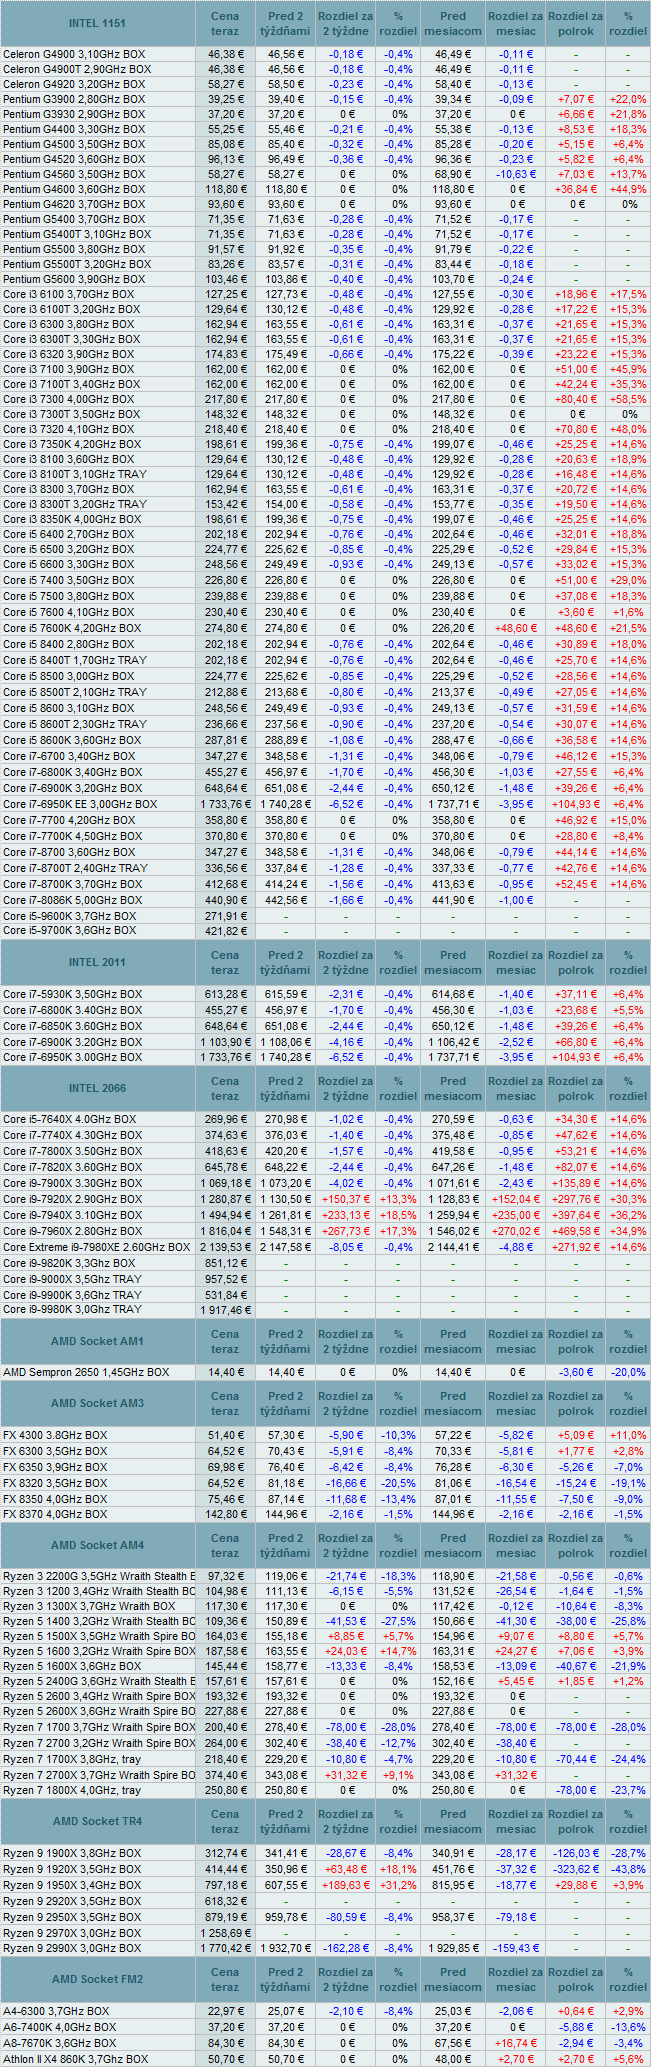Click the 1 258,69 € price of Ryzen 9 2970X
Image resolution: width=651 pixels, height=2067 pixels.
pos(225,1933)
